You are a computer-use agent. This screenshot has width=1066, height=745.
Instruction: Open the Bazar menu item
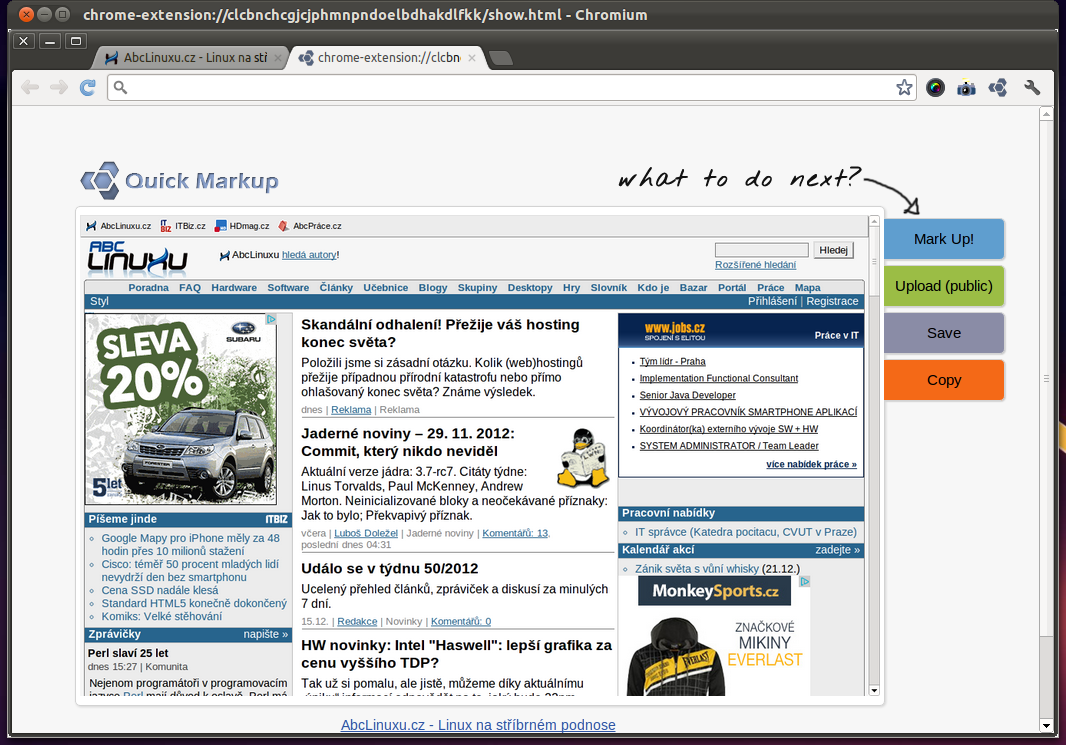[693, 288]
